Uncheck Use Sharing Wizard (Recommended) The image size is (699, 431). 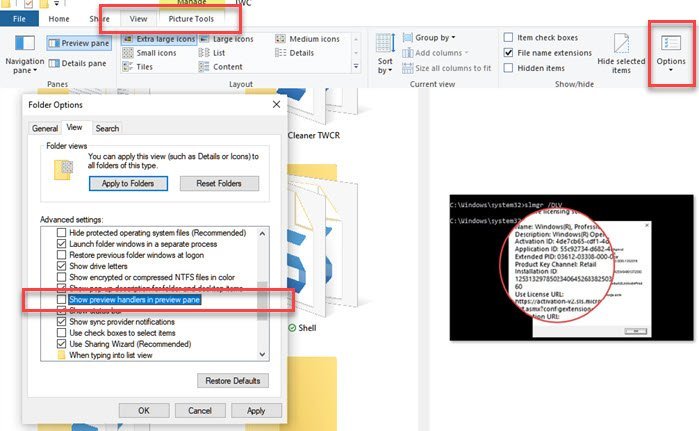(x=62, y=344)
